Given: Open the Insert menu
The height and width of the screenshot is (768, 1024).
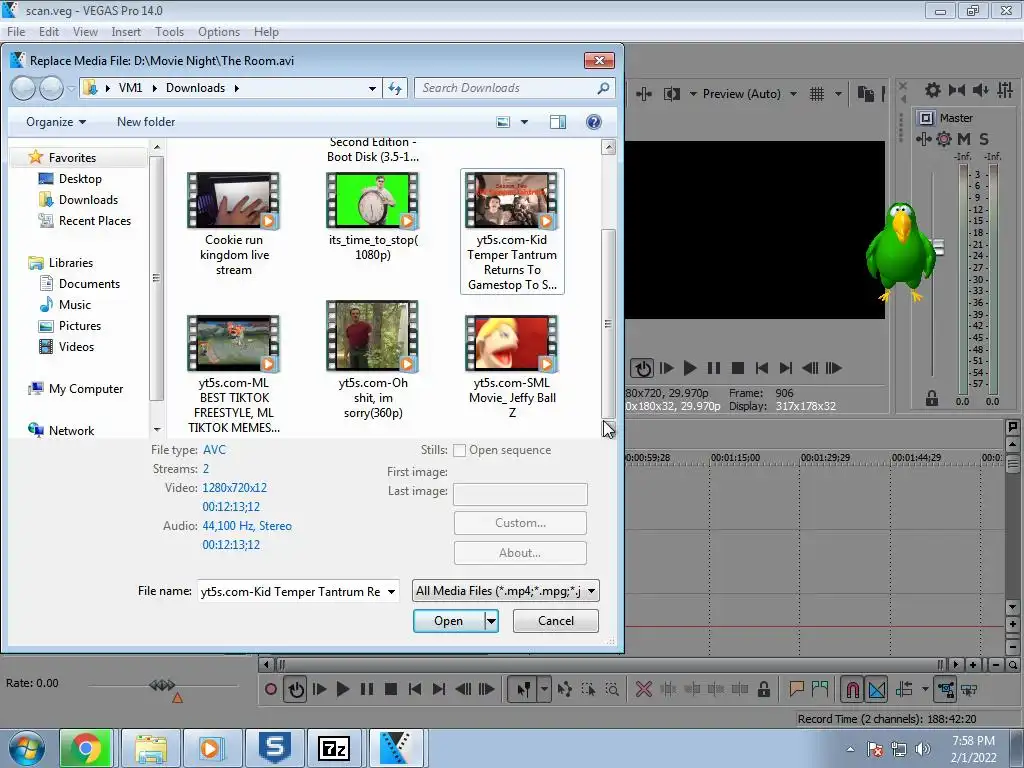Looking at the screenshot, I should [126, 32].
